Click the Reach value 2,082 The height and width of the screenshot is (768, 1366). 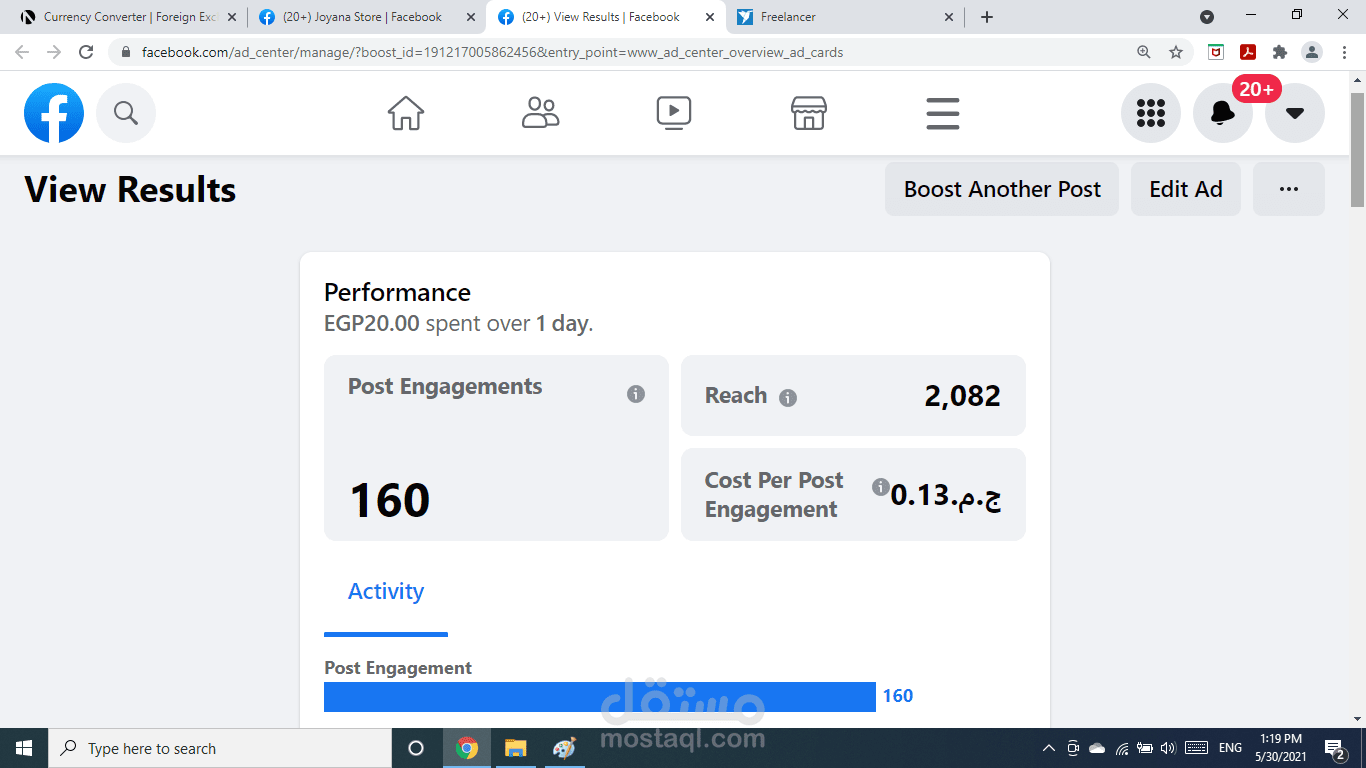(962, 396)
